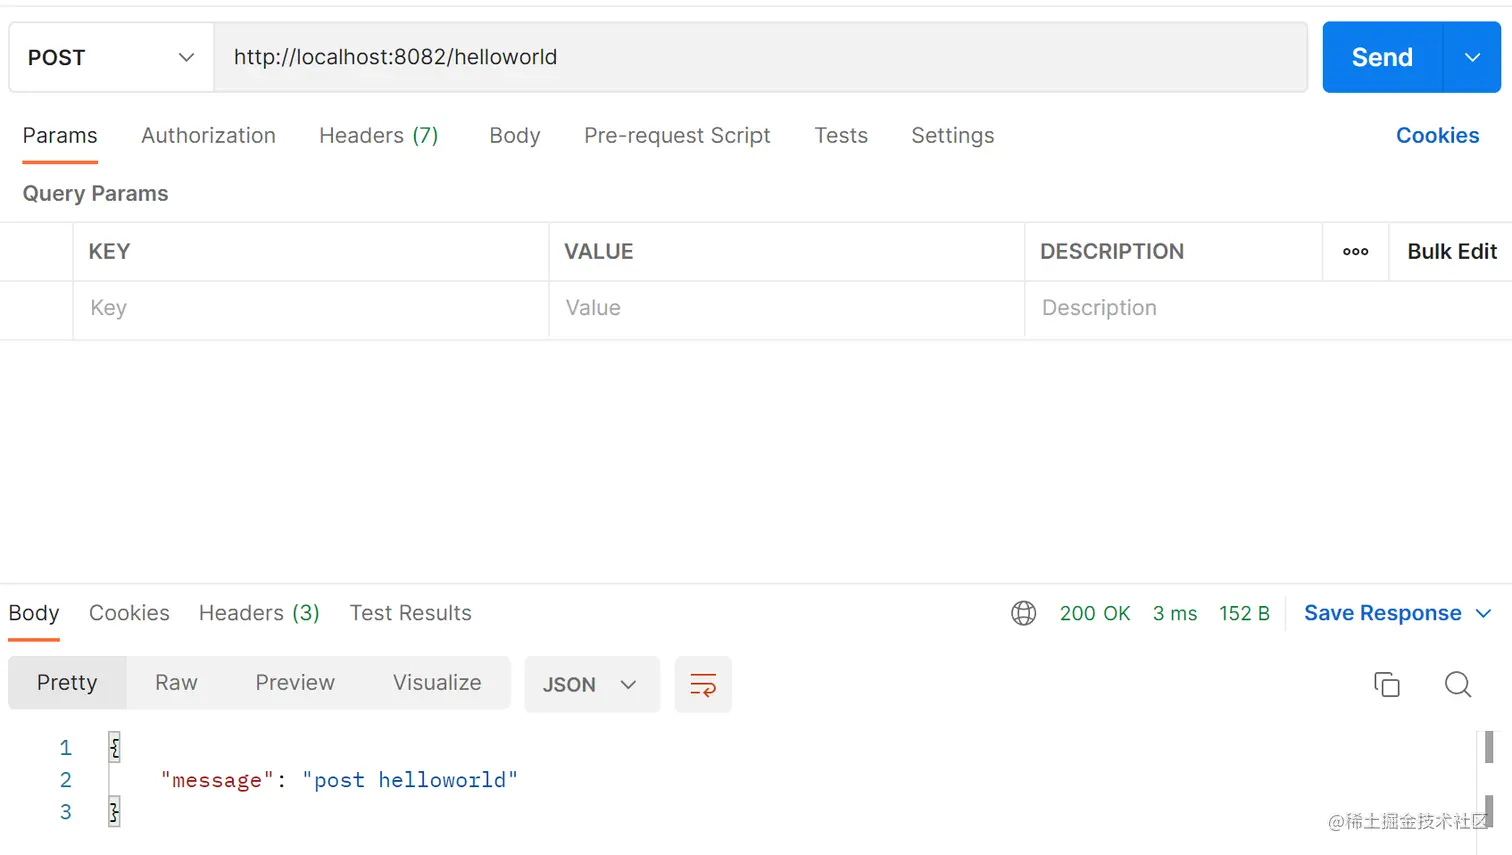
Task: Click the network globe icon
Action: (x=1024, y=613)
